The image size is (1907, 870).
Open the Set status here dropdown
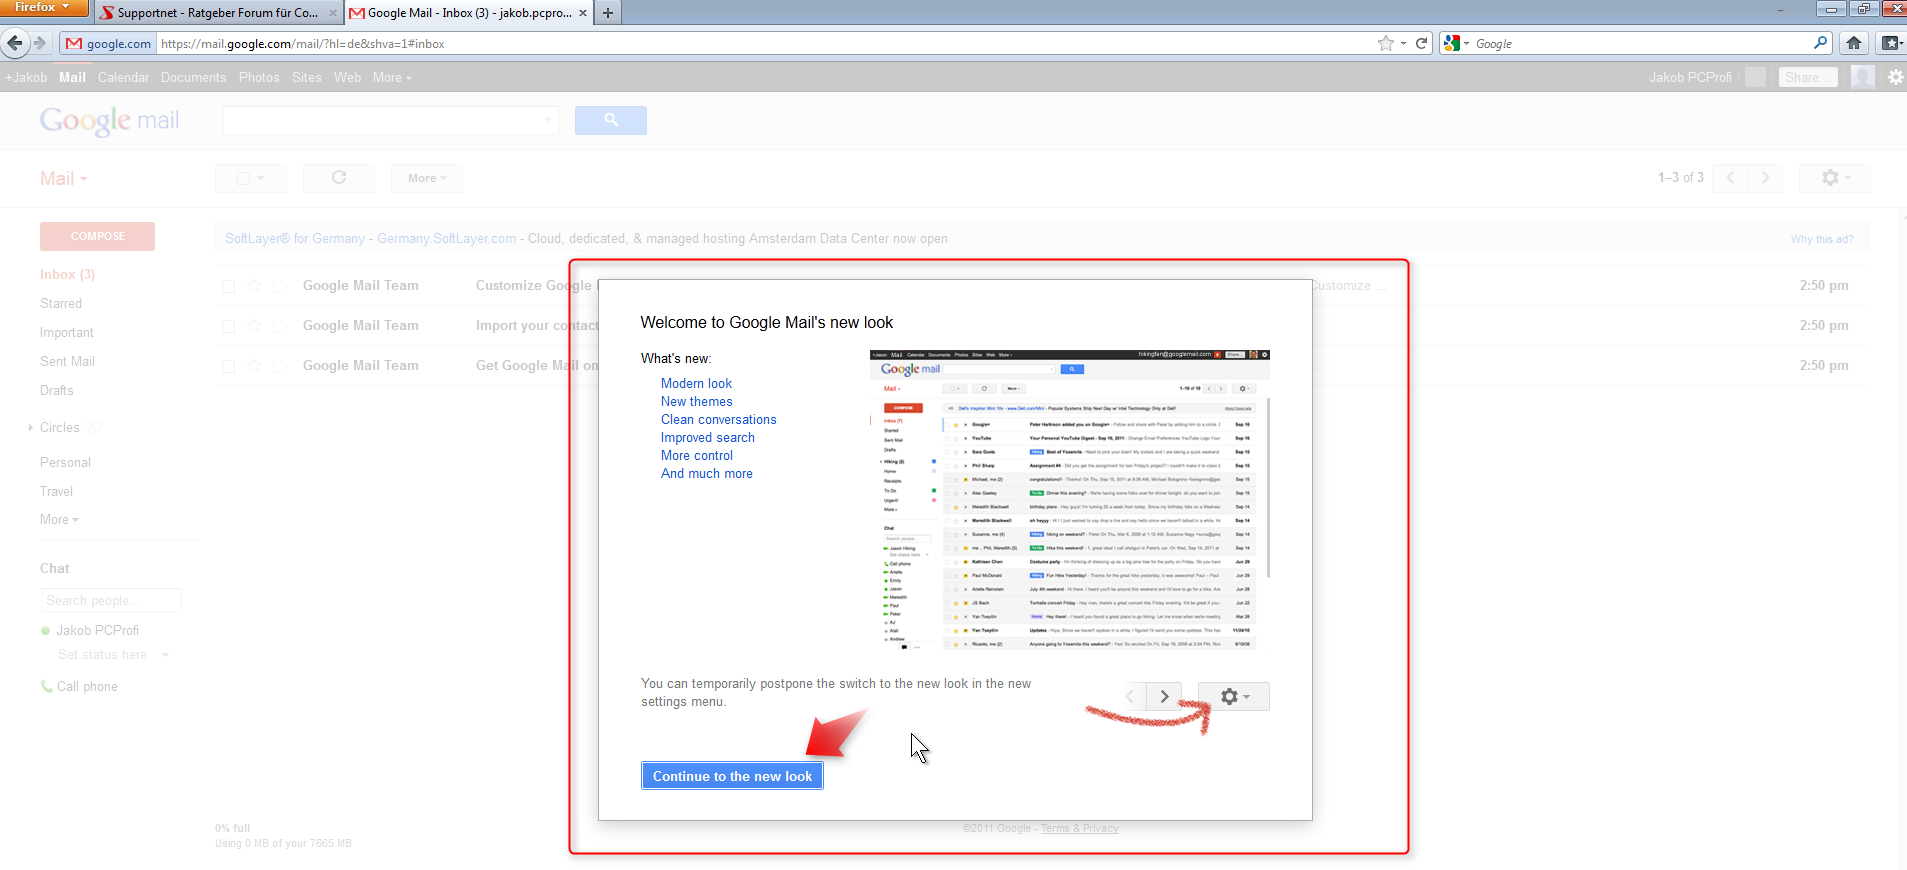(x=165, y=654)
